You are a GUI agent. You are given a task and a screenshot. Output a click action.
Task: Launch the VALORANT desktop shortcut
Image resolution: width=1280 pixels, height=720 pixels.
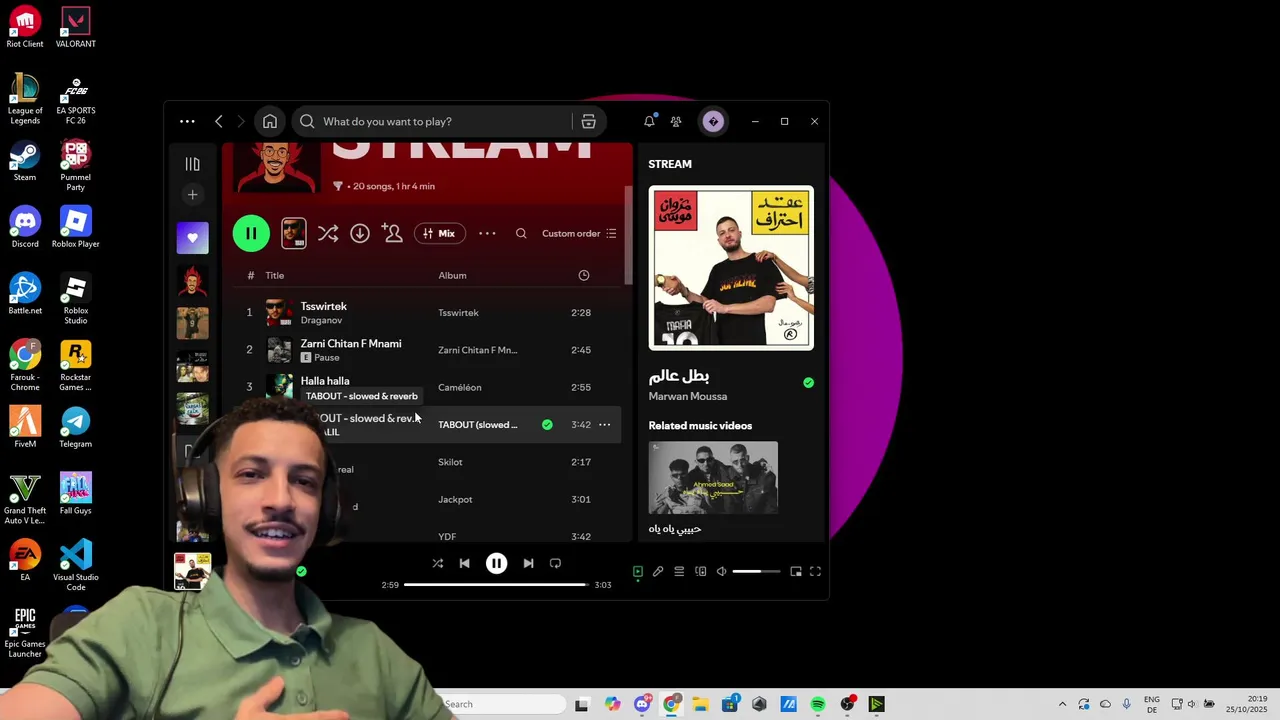point(76,28)
